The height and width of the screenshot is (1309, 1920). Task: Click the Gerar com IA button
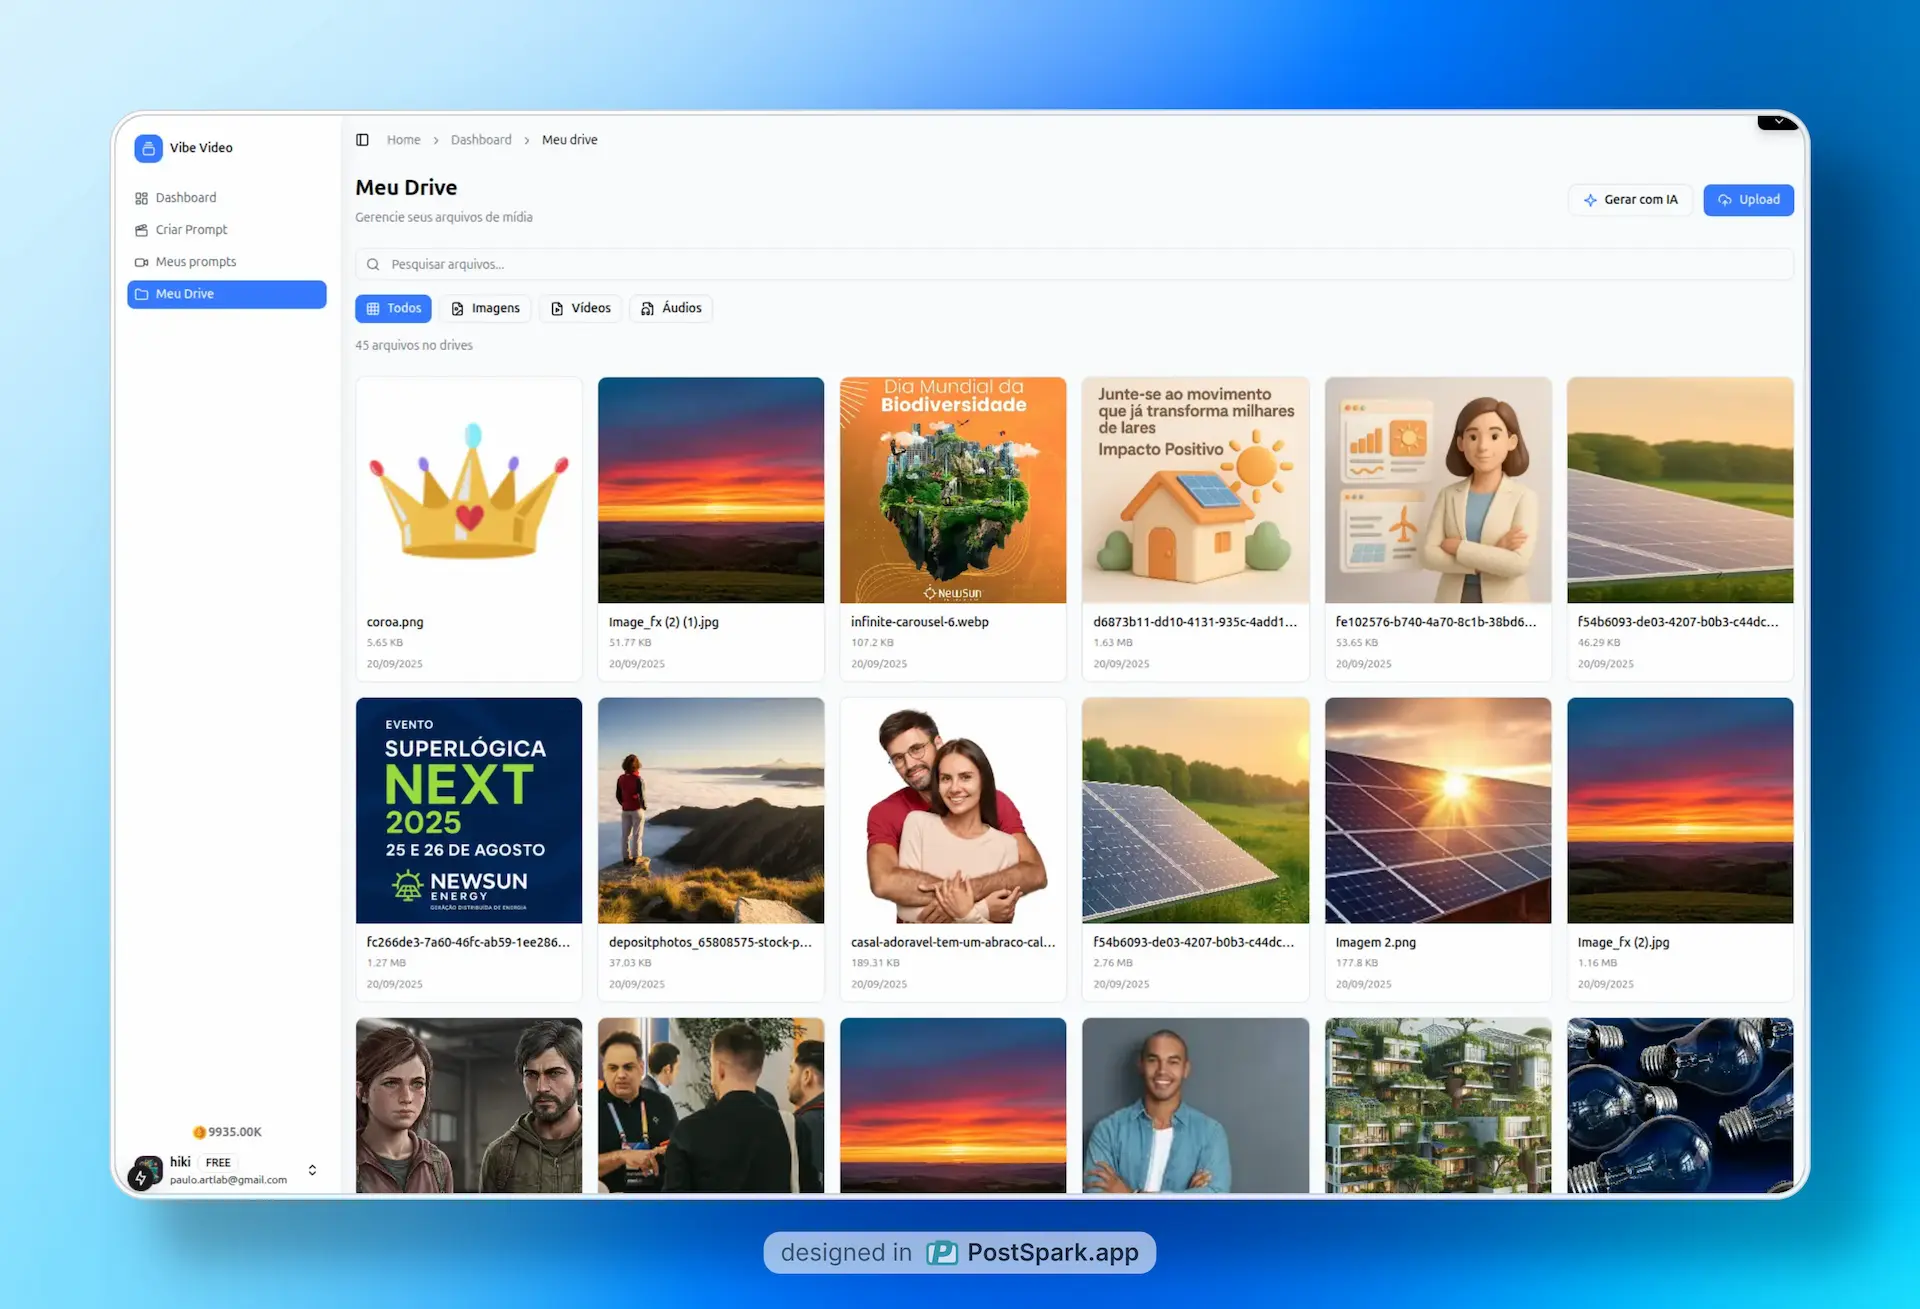(x=1630, y=200)
